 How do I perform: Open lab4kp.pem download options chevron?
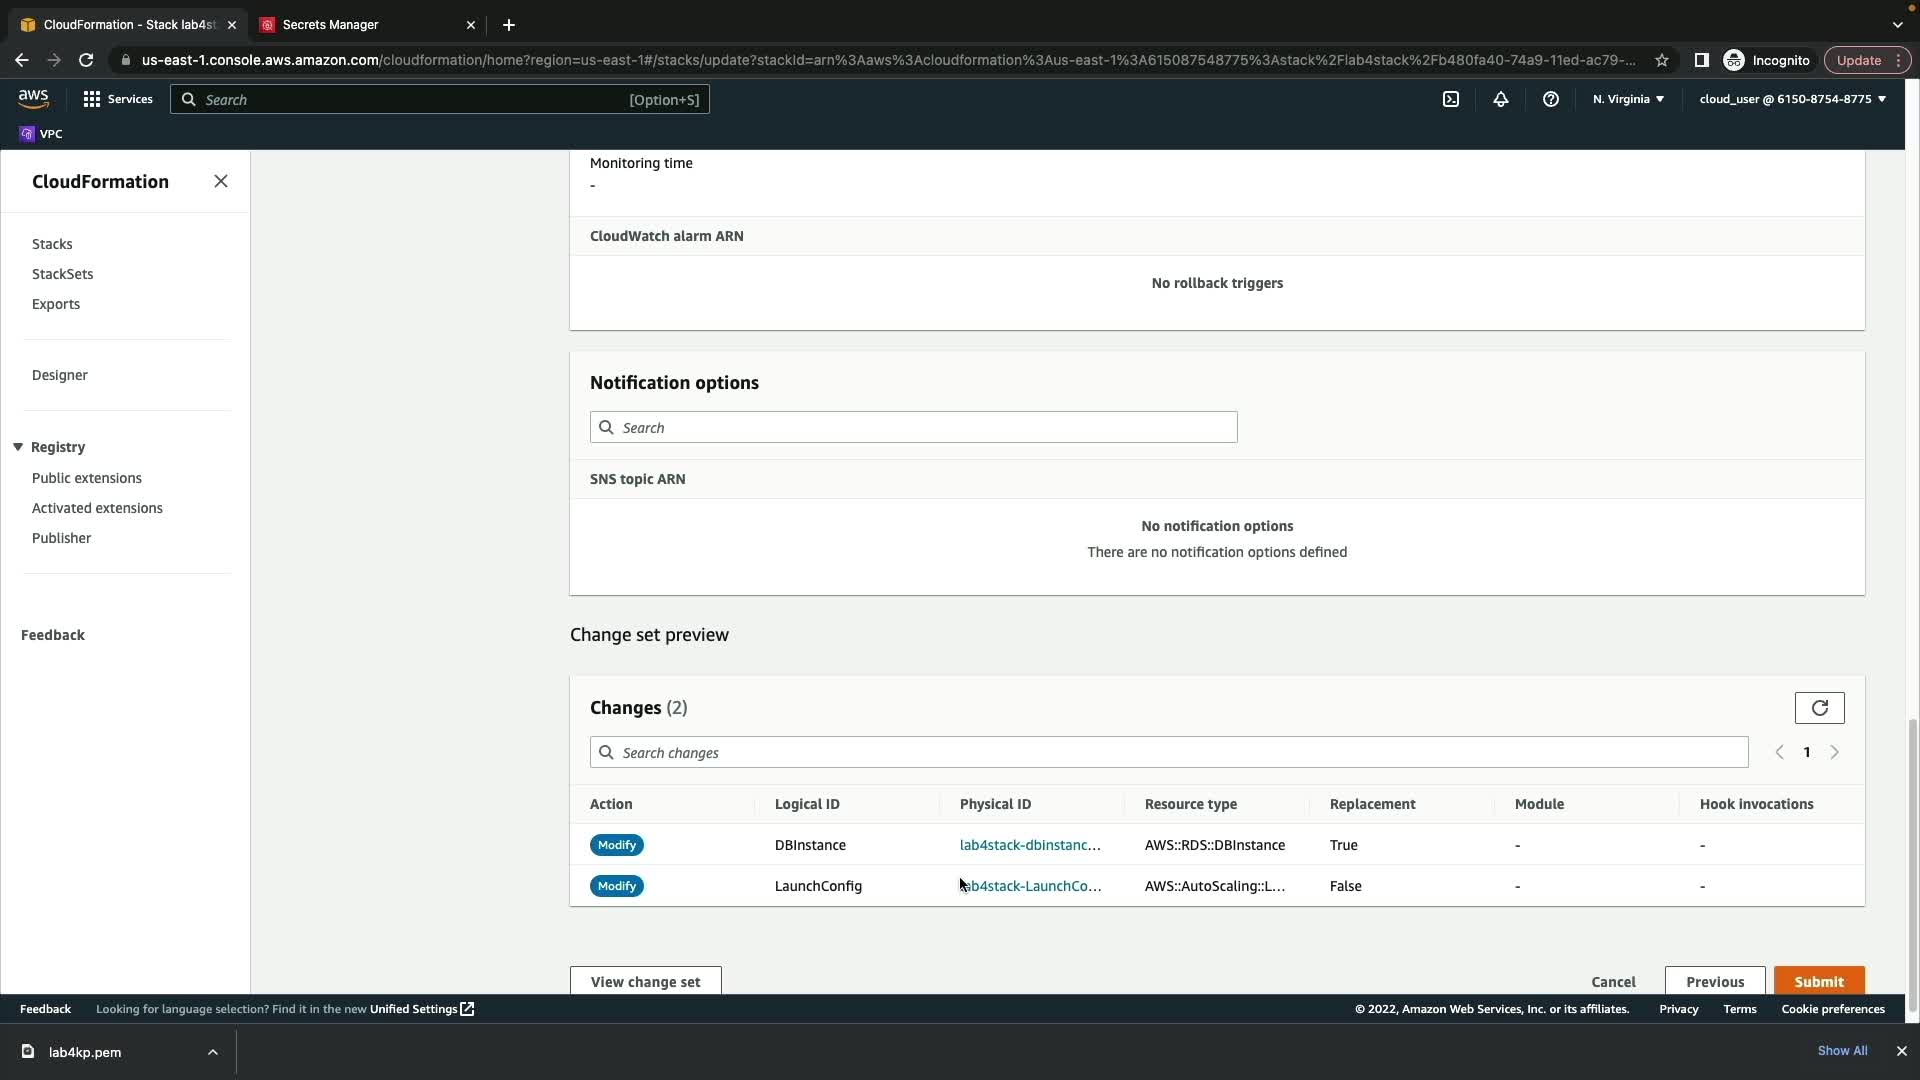coord(213,1052)
